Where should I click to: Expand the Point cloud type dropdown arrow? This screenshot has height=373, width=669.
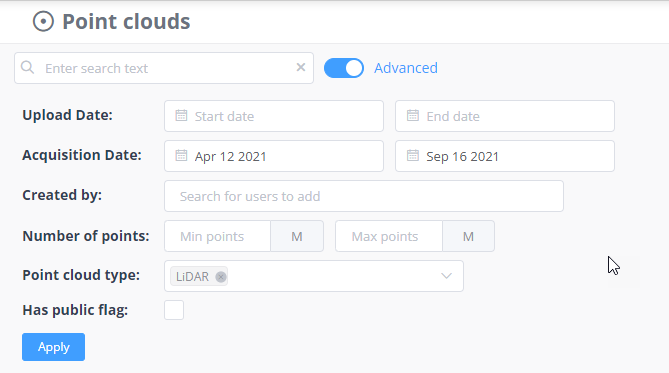446,276
